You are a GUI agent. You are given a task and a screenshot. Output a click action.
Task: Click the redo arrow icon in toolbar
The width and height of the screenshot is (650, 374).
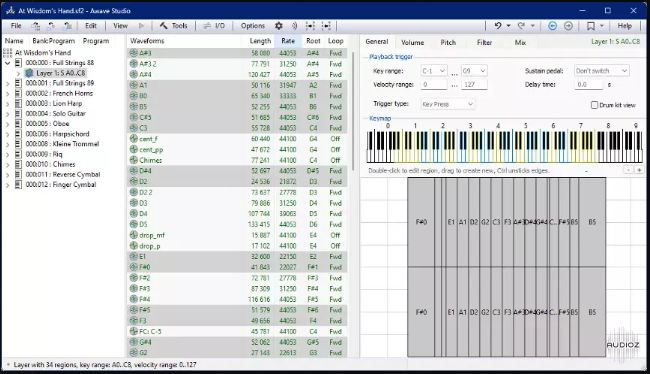(521, 26)
